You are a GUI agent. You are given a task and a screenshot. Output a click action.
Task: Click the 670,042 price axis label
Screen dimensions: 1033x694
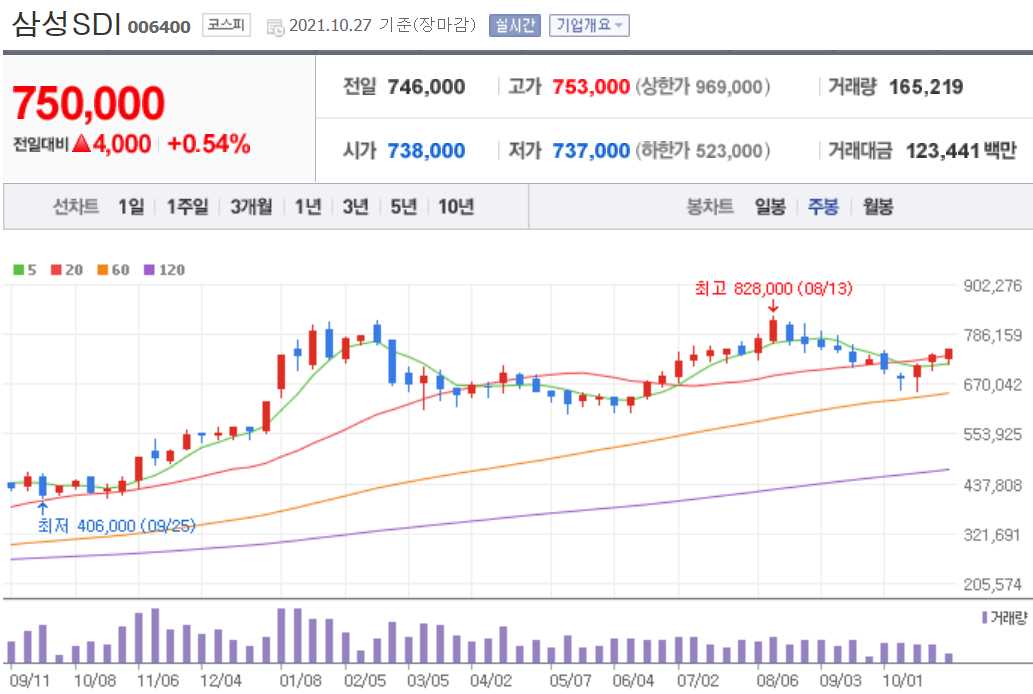[x=992, y=385]
